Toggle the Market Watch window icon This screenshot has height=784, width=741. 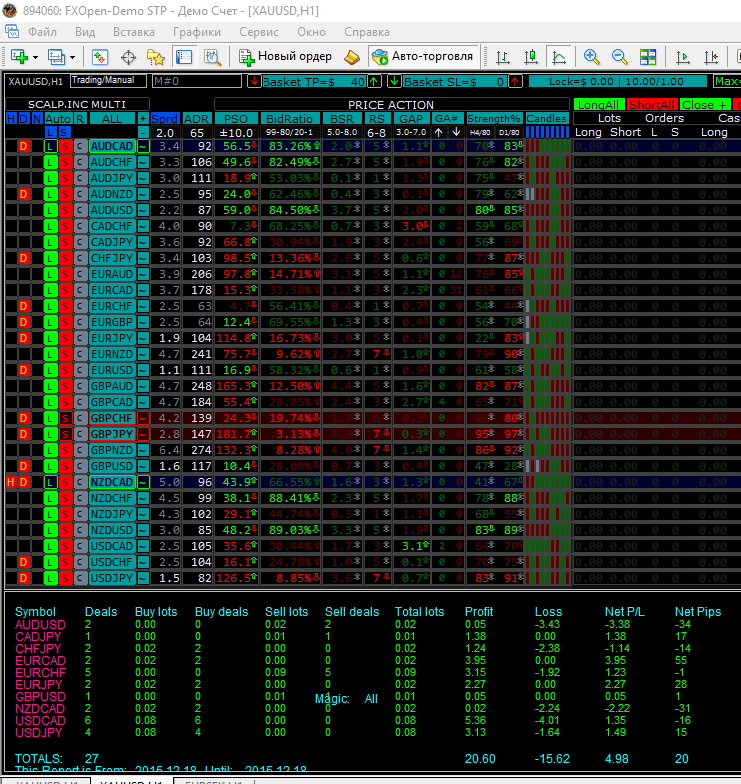100,56
